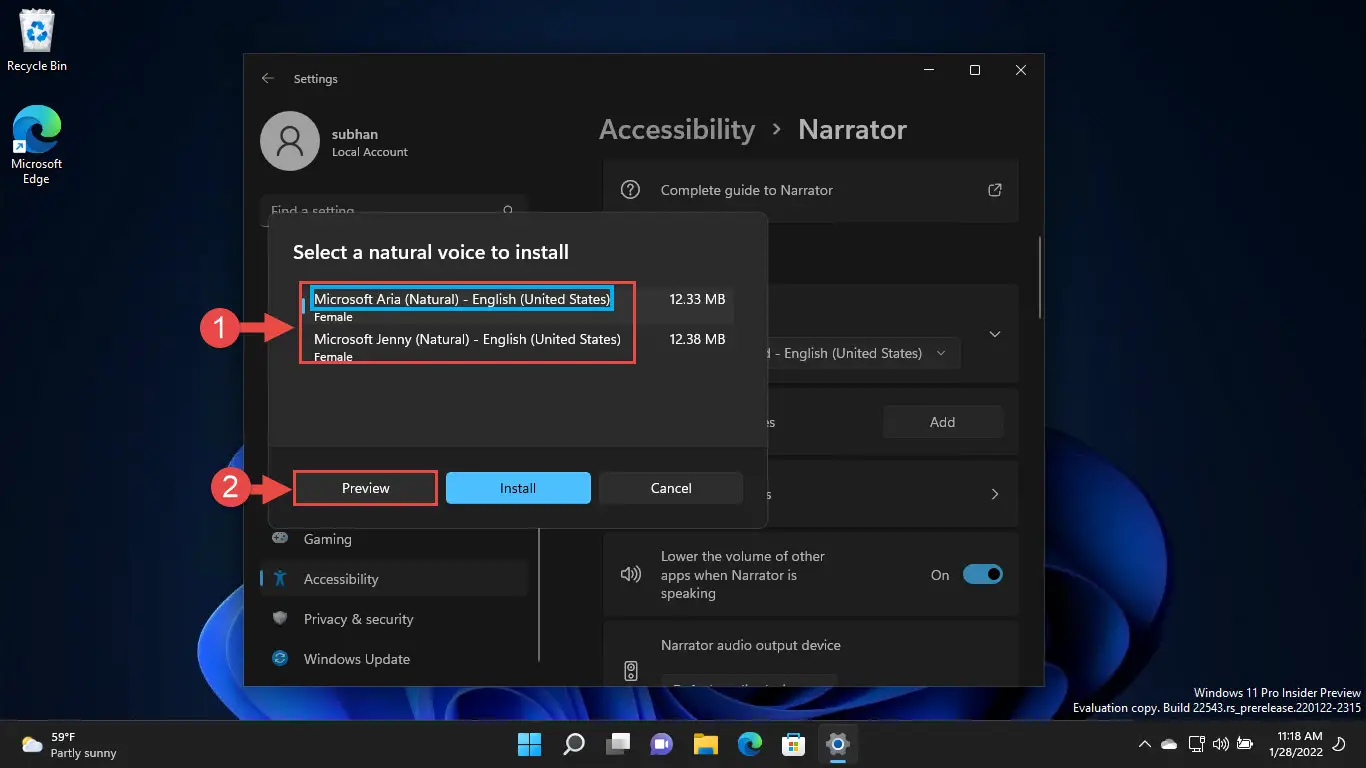Open Microsoft Store from the taskbar

pos(794,744)
